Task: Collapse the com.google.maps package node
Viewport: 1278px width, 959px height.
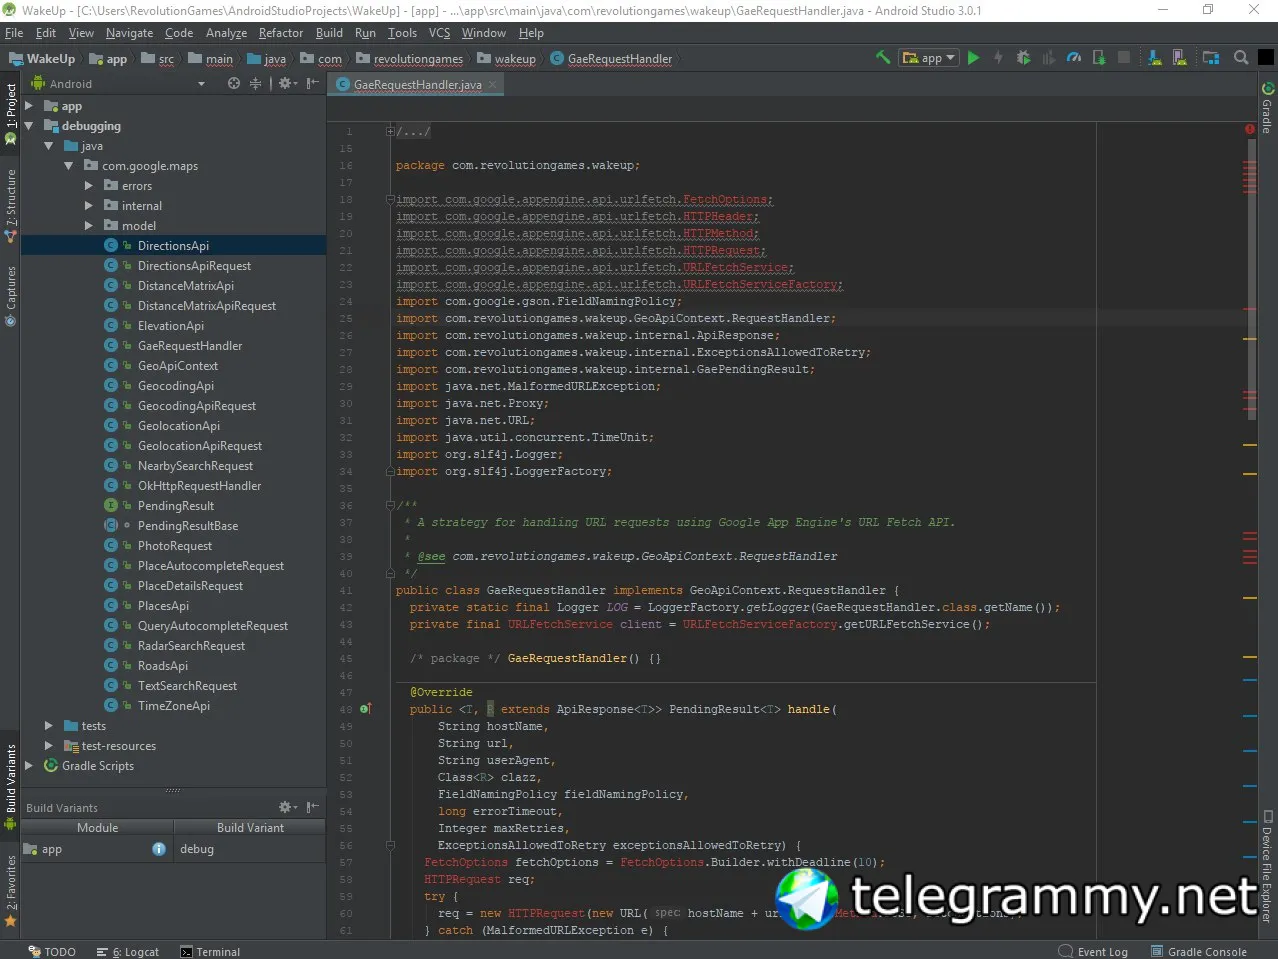Action: [69, 166]
